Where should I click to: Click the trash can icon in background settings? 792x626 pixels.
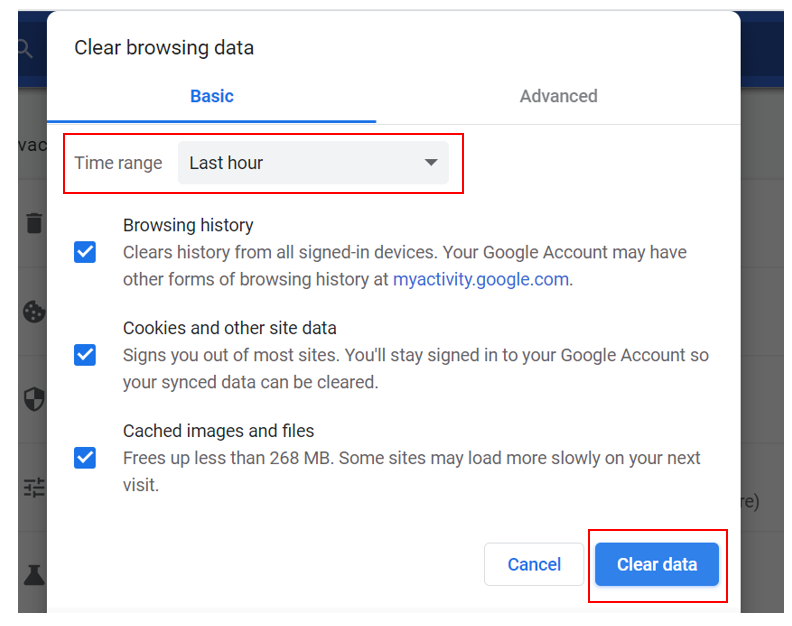pos(34,223)
